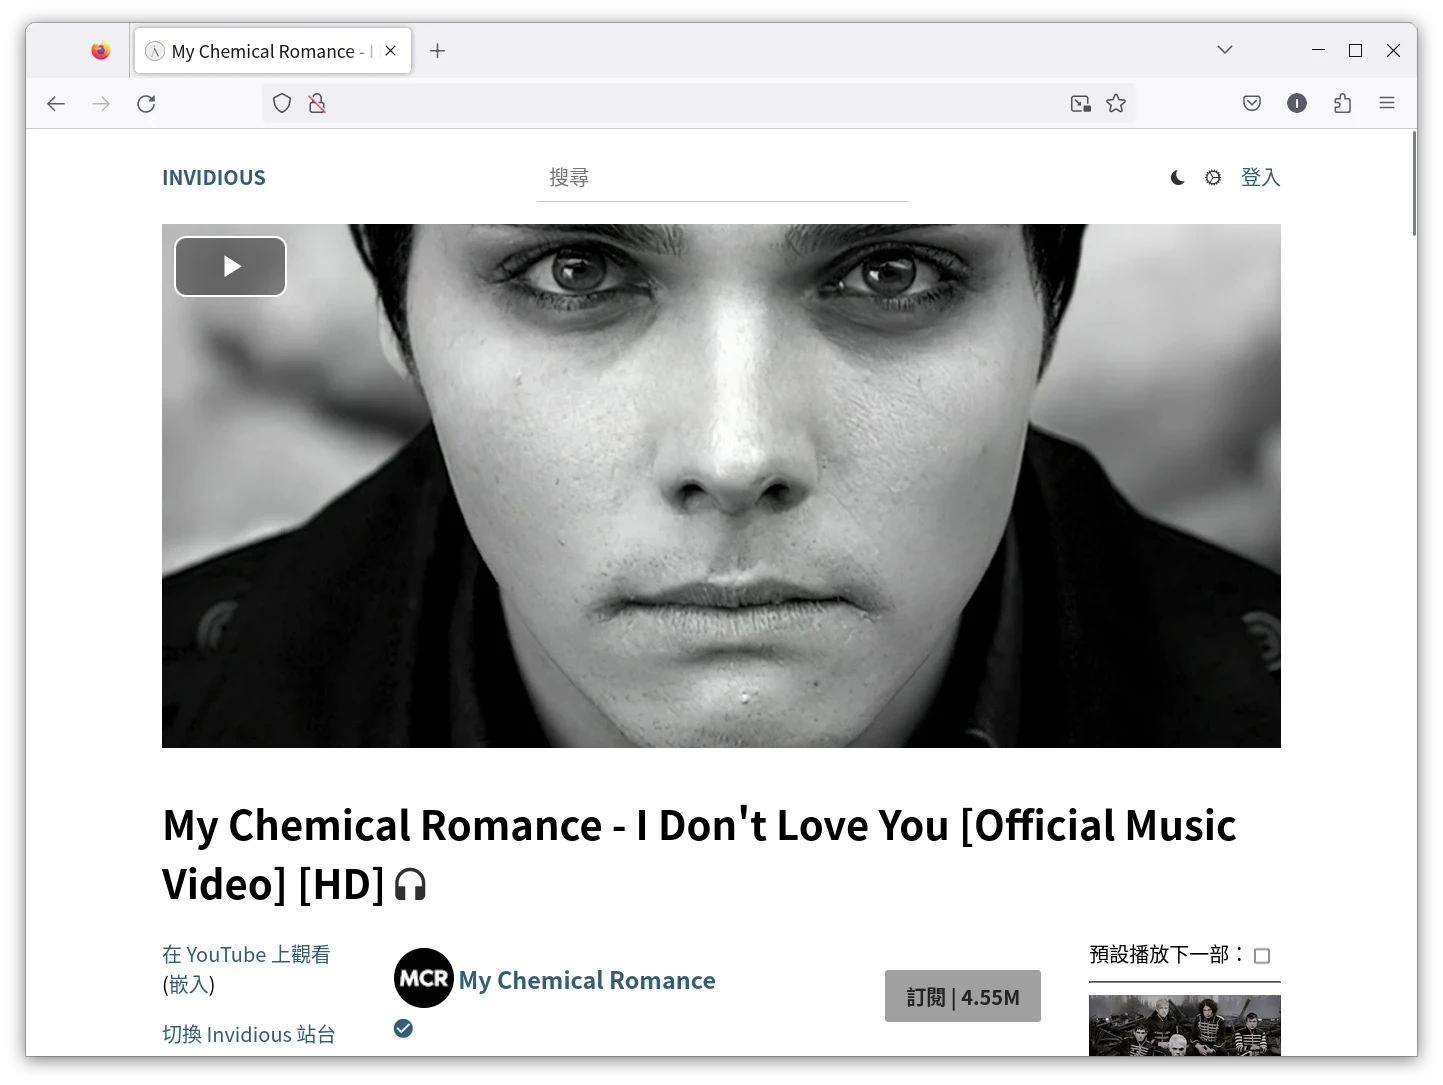Expand the list all tabs chevron

pyautogui.click(x=1224, y=50)
